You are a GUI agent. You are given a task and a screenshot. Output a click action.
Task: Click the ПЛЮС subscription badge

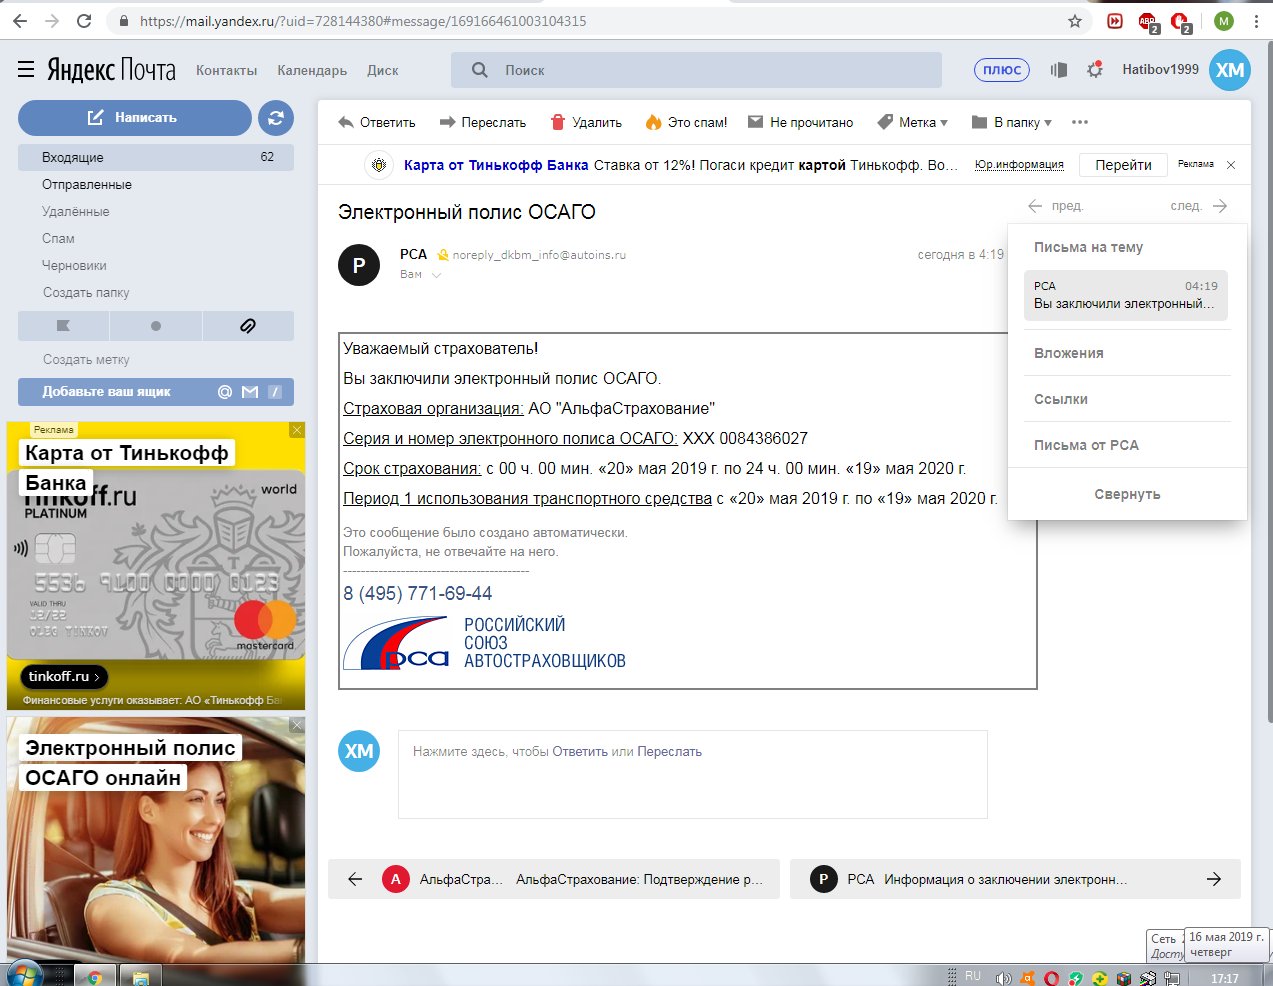1002,70
